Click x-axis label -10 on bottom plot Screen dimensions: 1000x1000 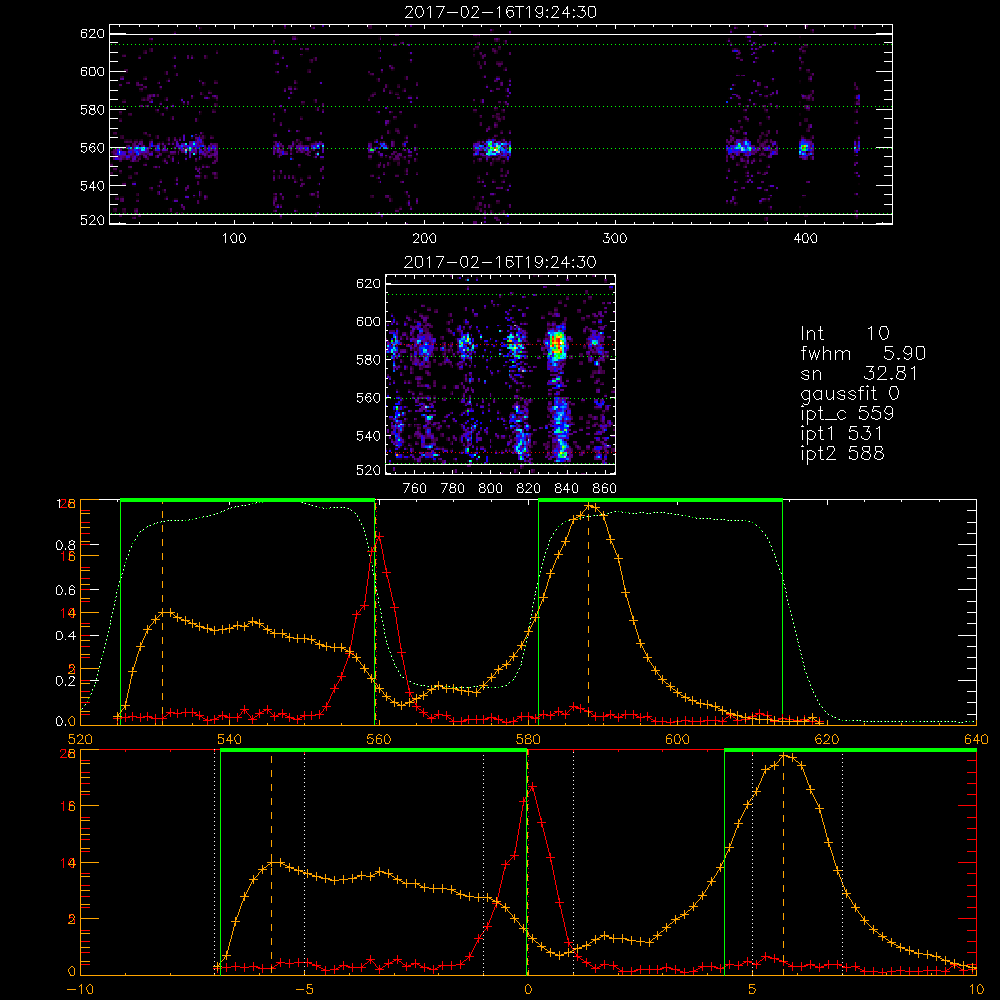tap(80, 989)
